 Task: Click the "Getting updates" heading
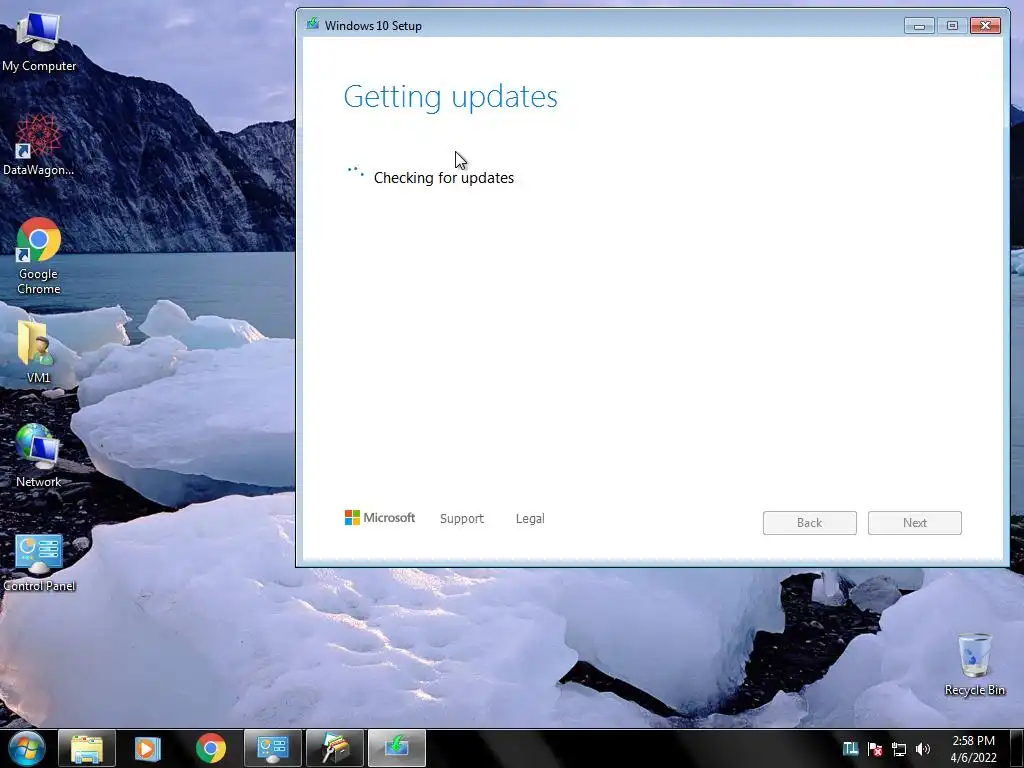pos(451,97)
